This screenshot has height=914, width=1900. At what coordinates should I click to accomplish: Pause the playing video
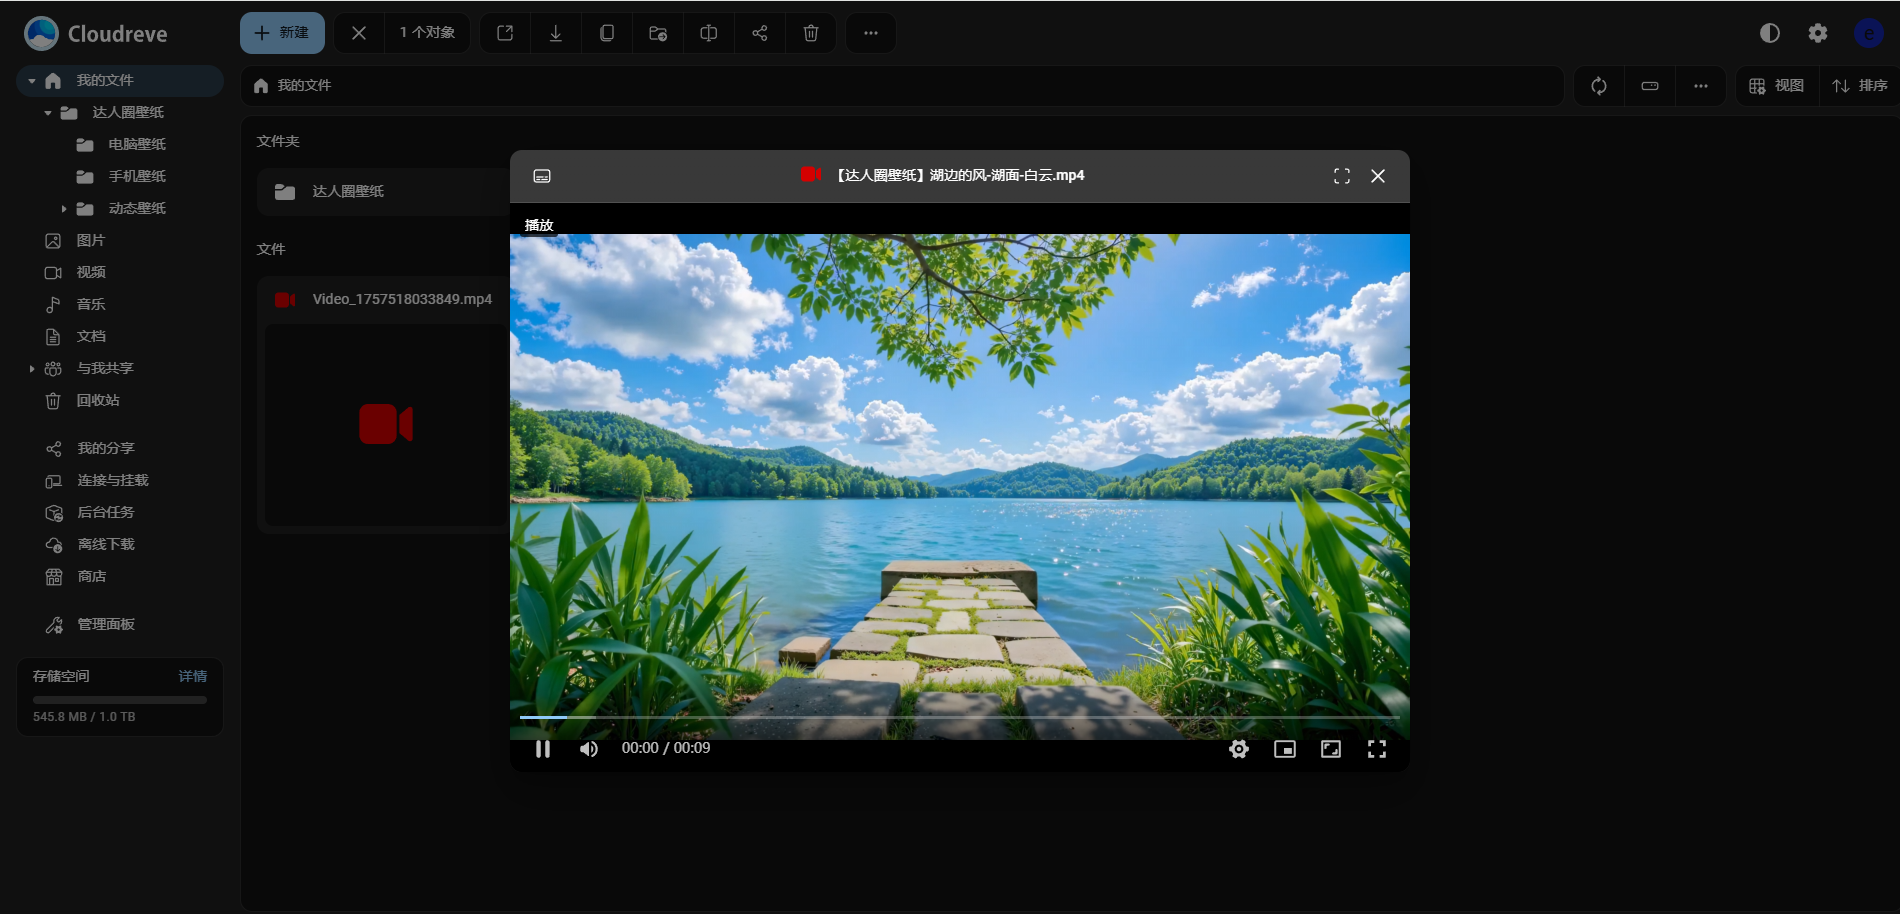[543, 749]
